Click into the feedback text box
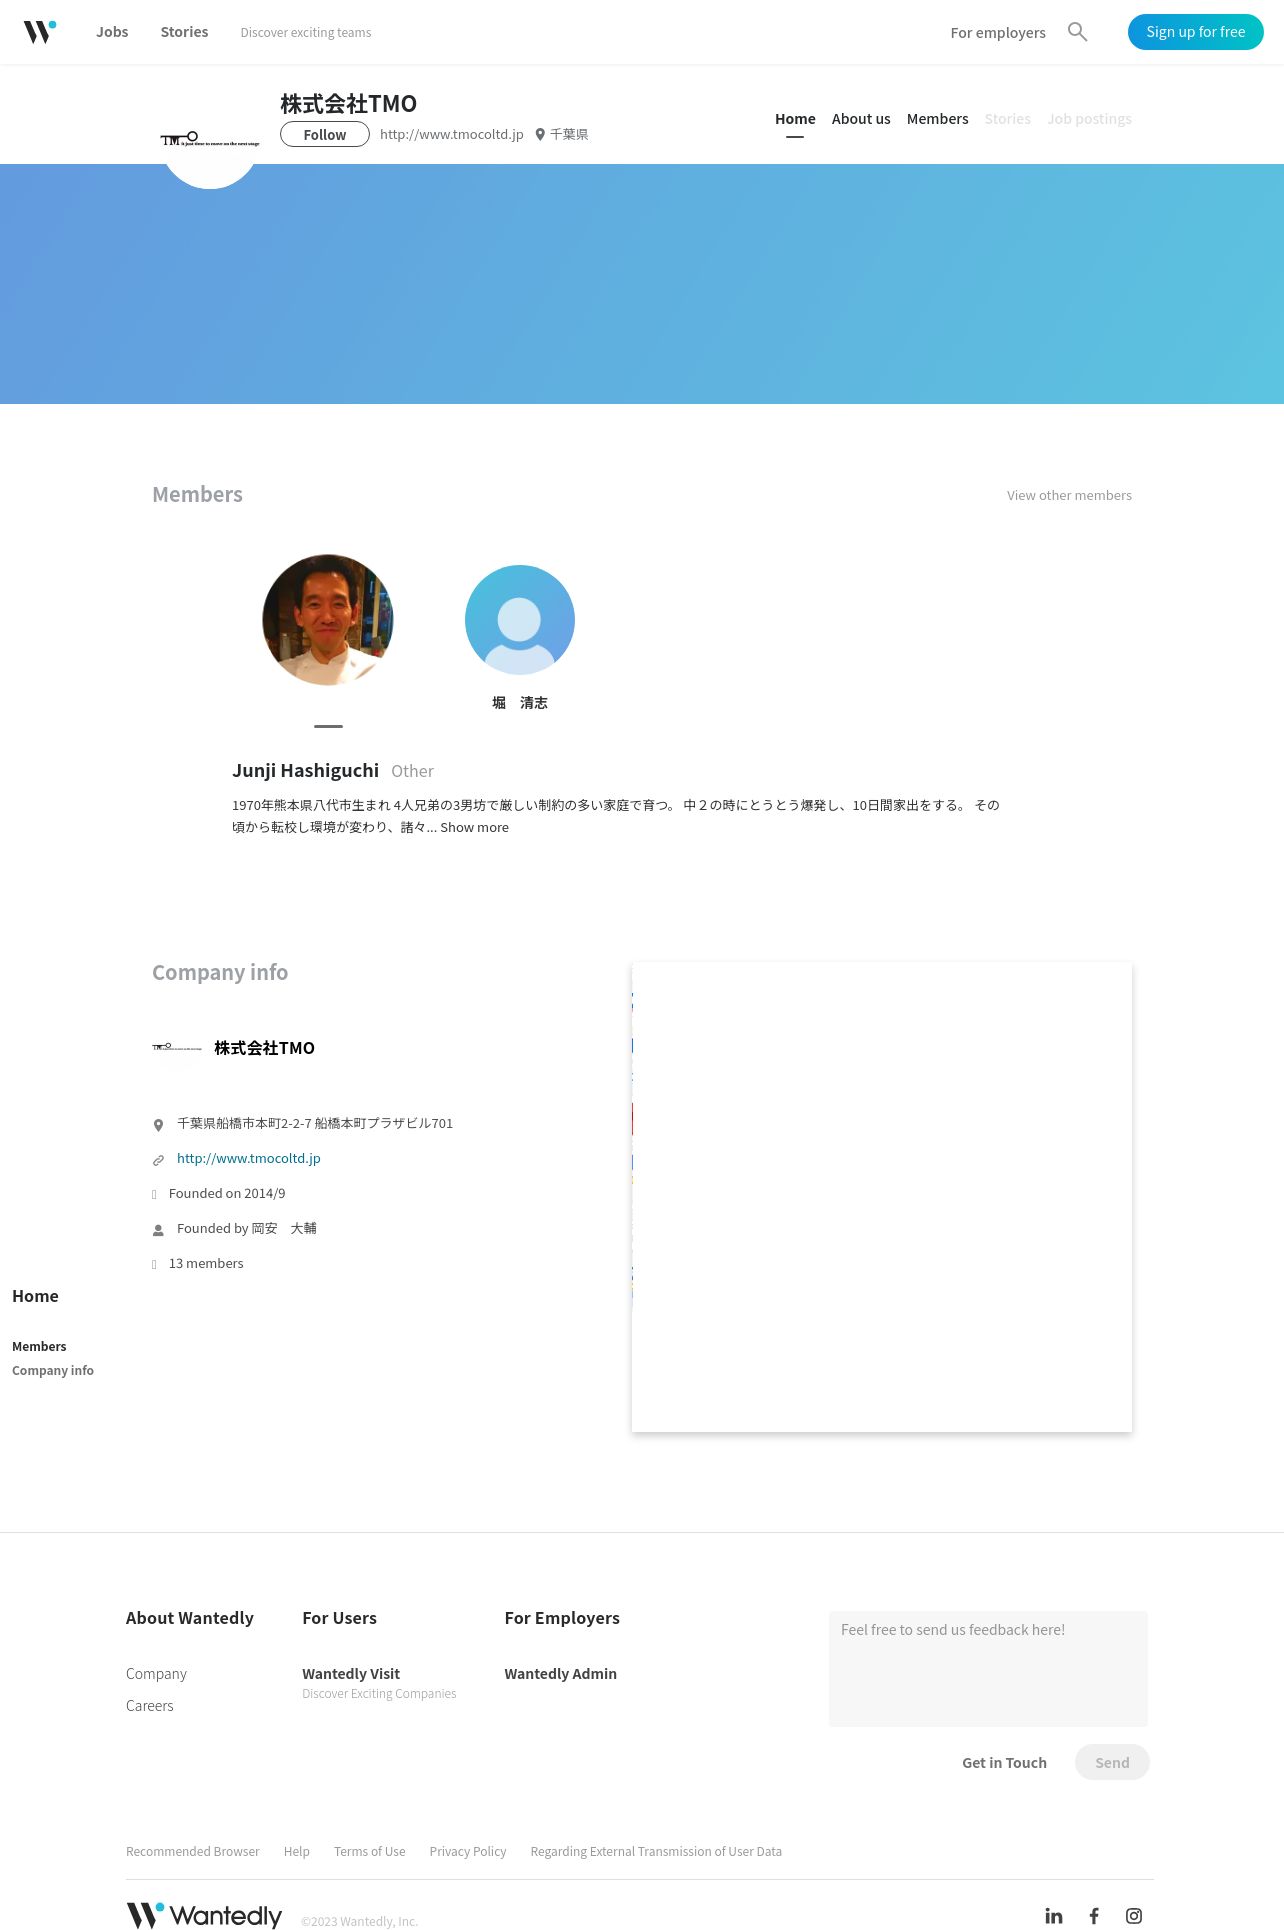This screenshot has width=1284, height=1930. pos(988,1668)
